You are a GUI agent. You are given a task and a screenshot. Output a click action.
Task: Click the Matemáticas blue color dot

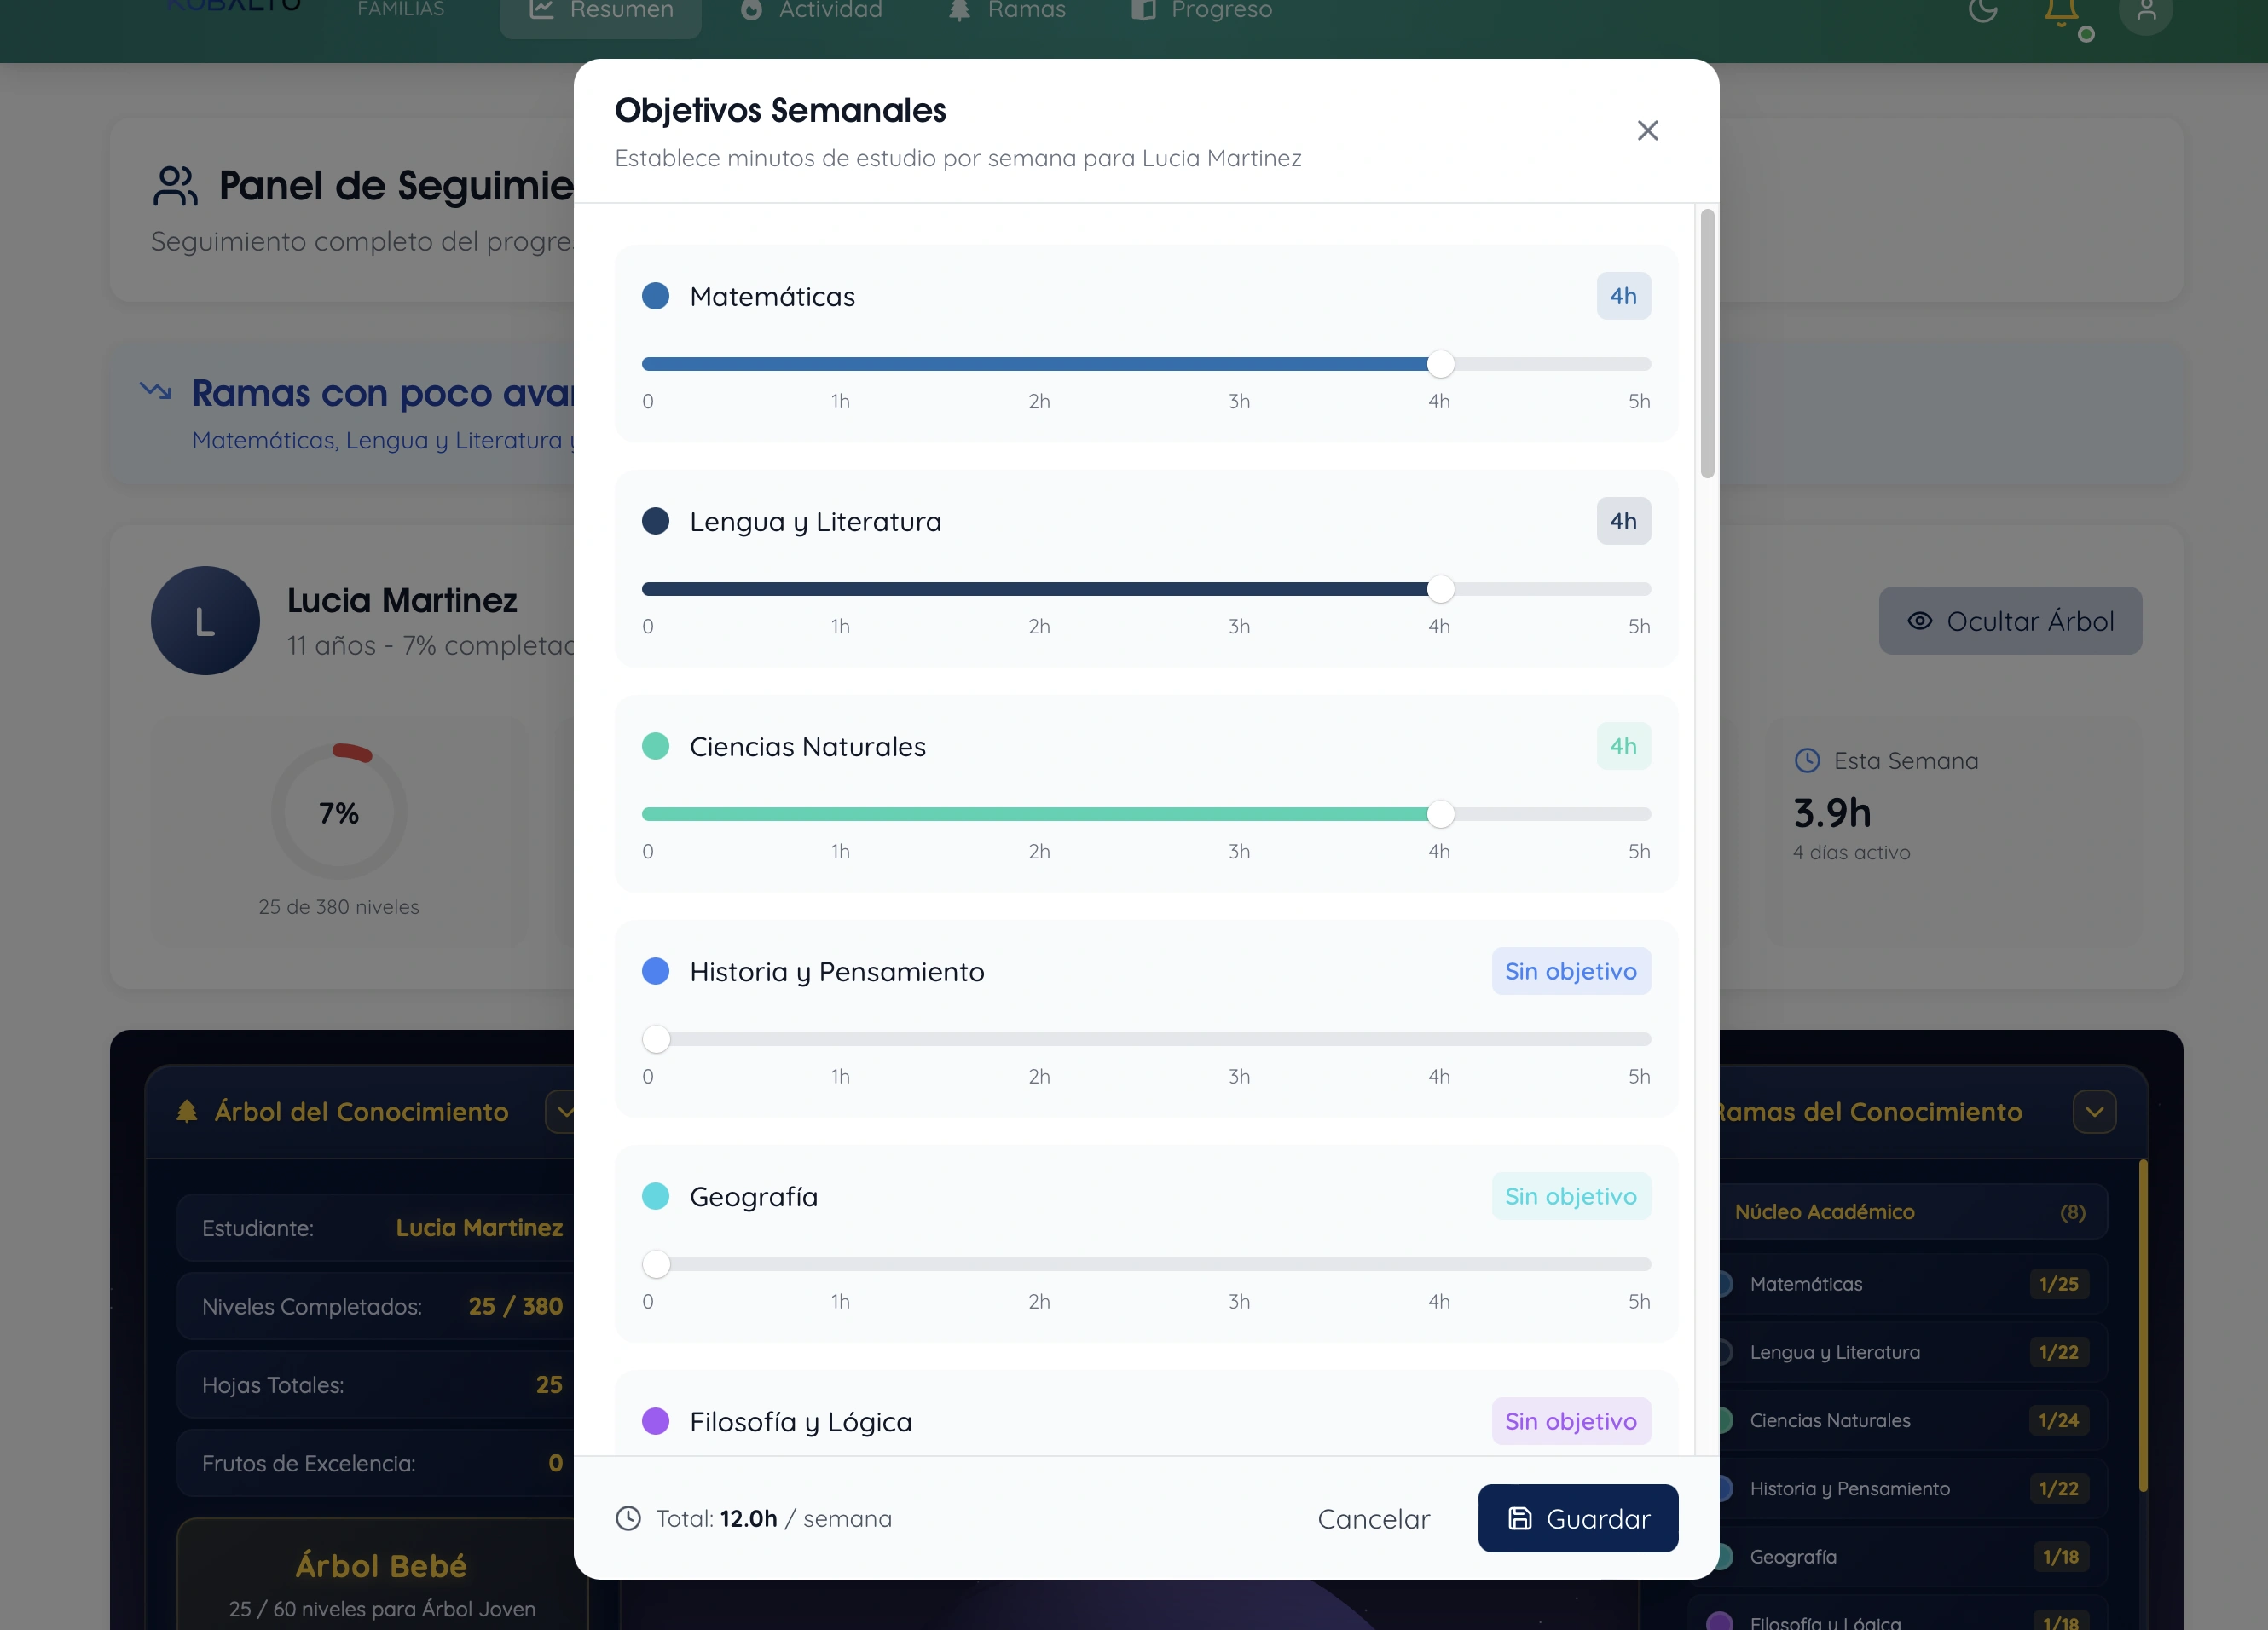pos(655,296)
